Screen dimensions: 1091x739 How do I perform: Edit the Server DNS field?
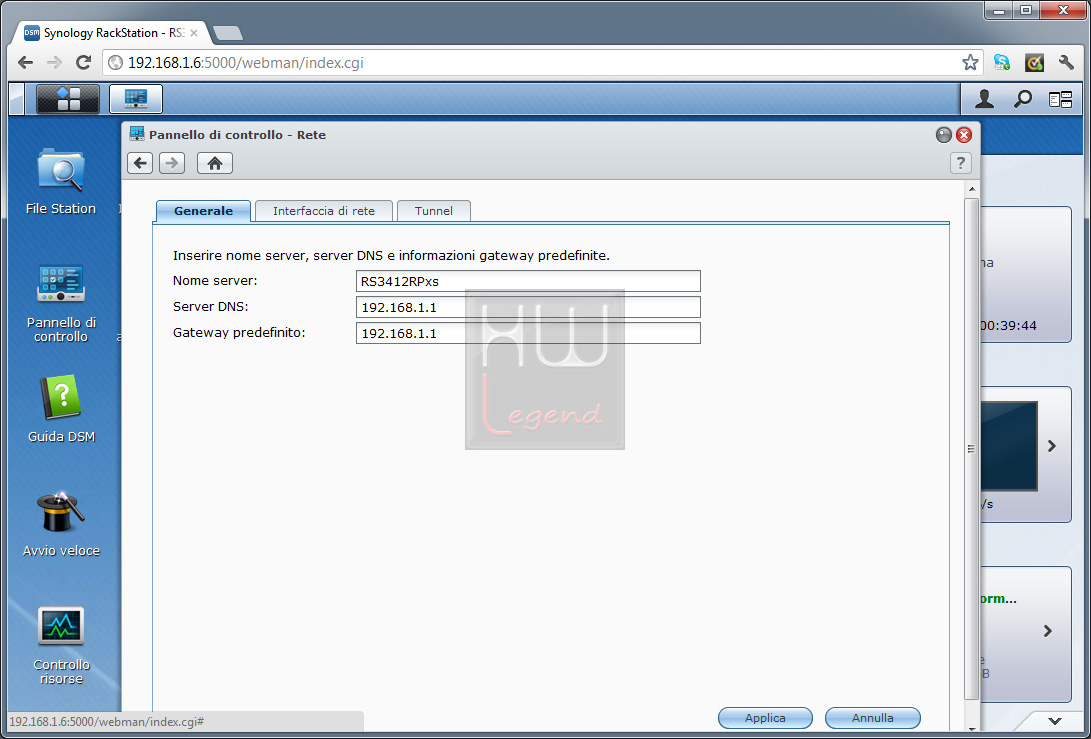(528, 307)
